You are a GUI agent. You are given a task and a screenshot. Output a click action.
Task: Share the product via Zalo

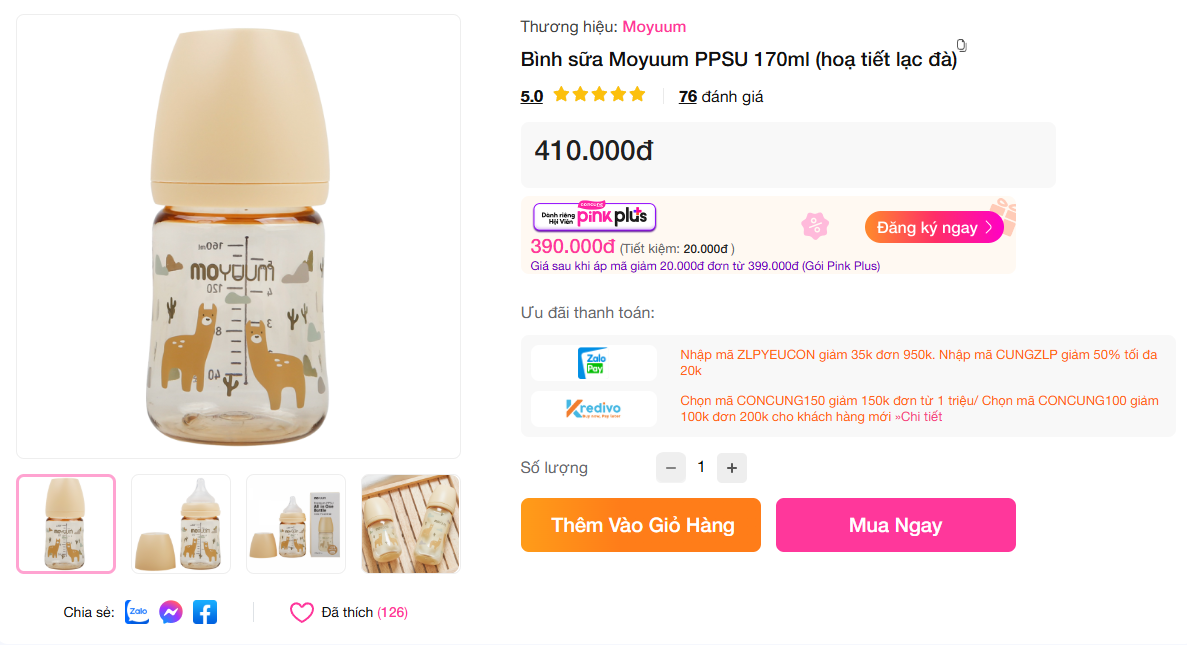pyautogui.click(x=137, y=611)
